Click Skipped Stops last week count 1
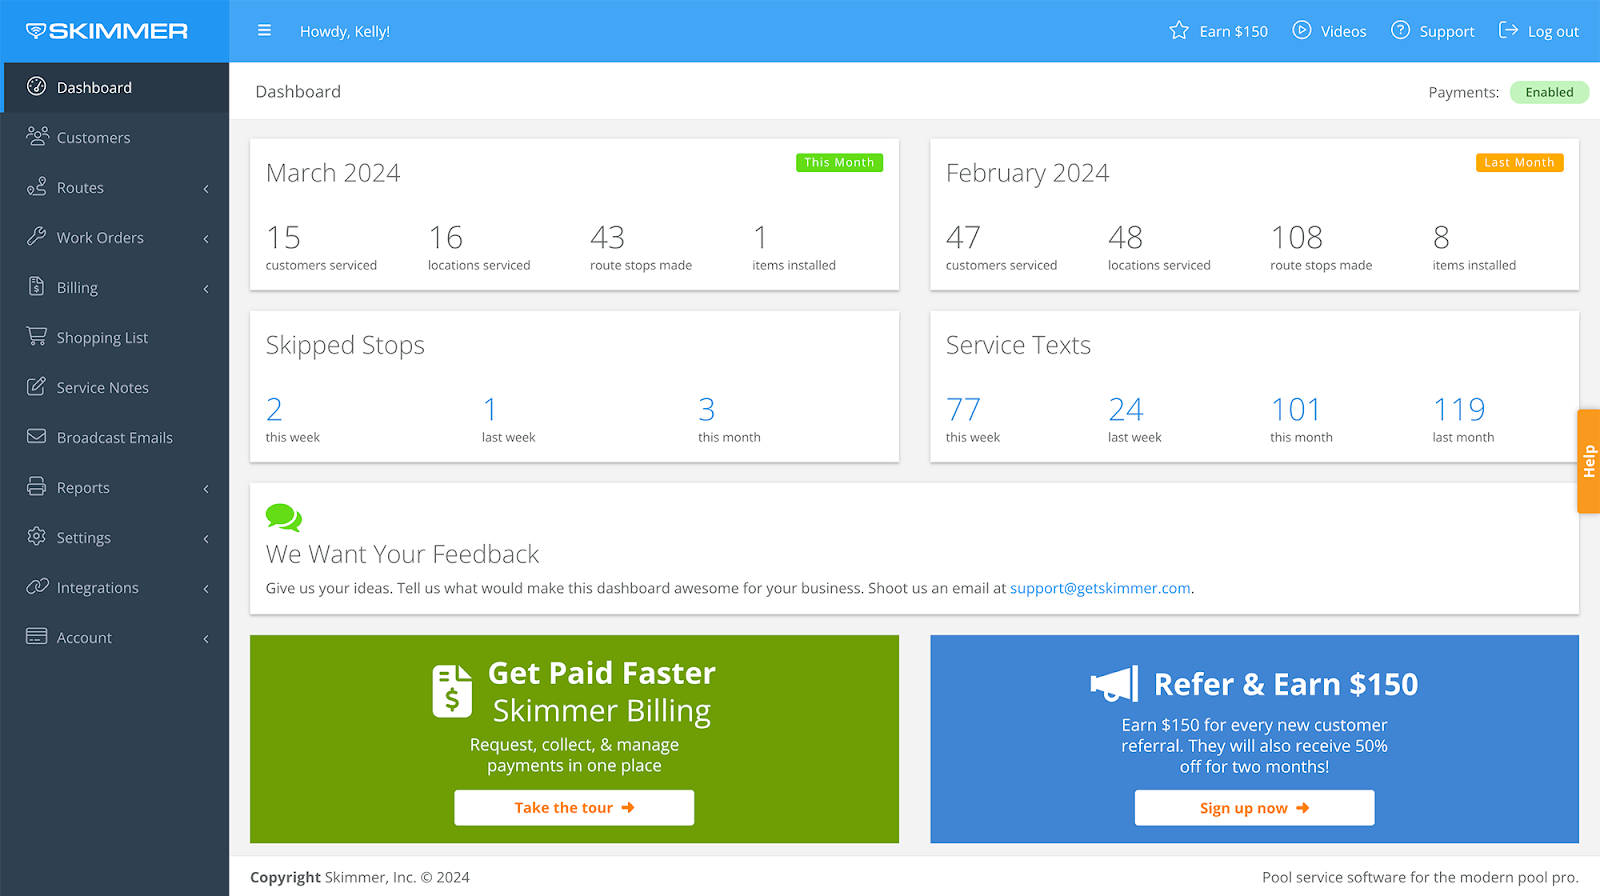 (x=490, y=409)
